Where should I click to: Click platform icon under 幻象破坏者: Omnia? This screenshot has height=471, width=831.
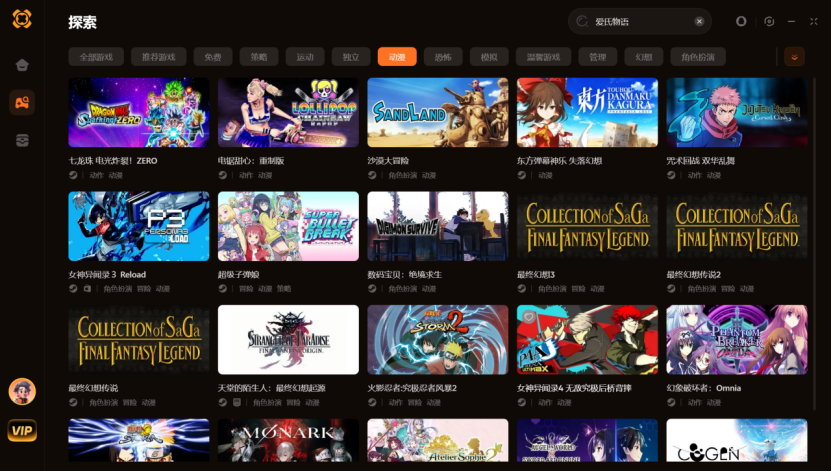click(x=671, y=403)
